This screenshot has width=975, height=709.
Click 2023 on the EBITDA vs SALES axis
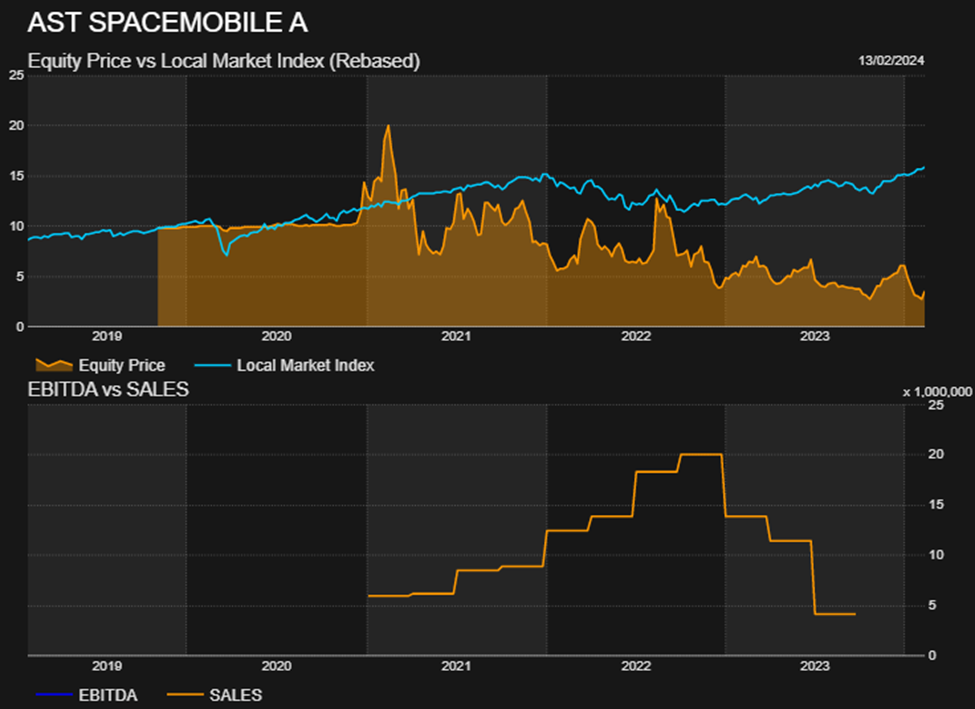[815, 666]
